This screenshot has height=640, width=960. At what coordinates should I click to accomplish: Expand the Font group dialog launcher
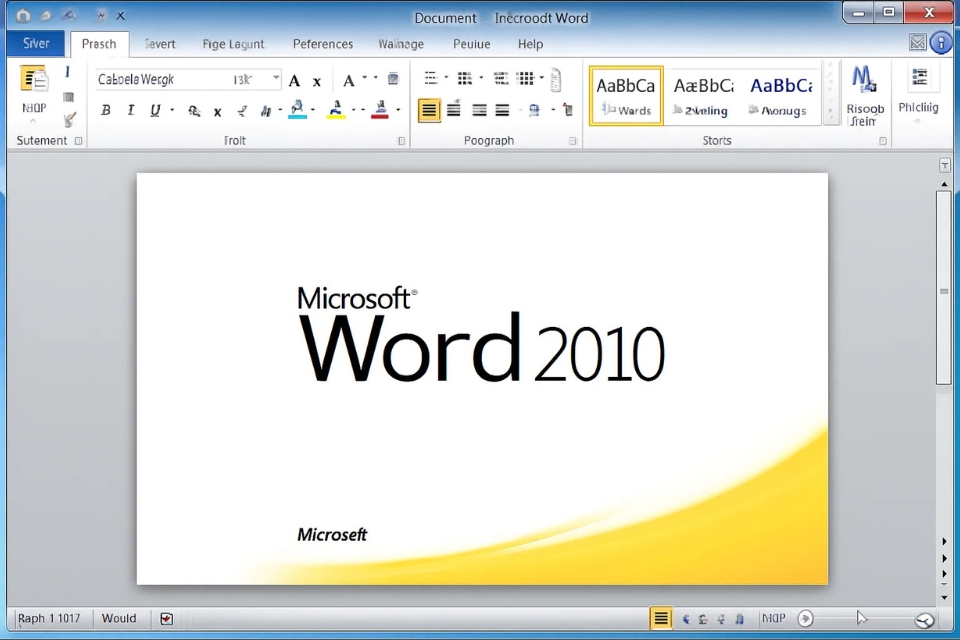(x=401, y=141)
